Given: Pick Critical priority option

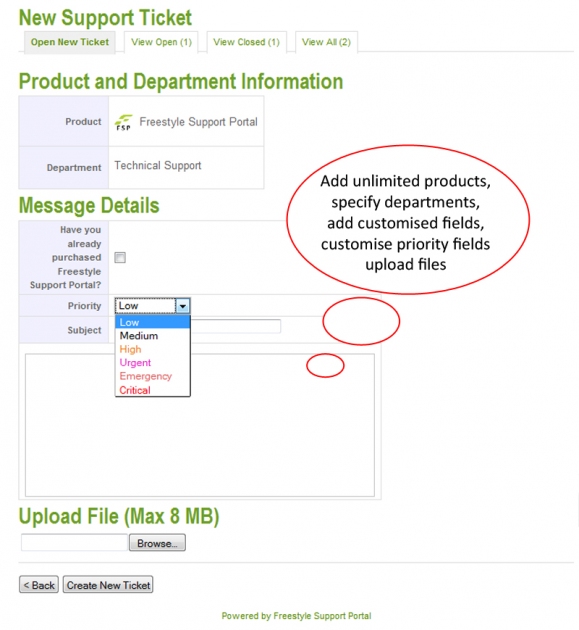Looking at the screenshot, I should [x=152, y=390].
